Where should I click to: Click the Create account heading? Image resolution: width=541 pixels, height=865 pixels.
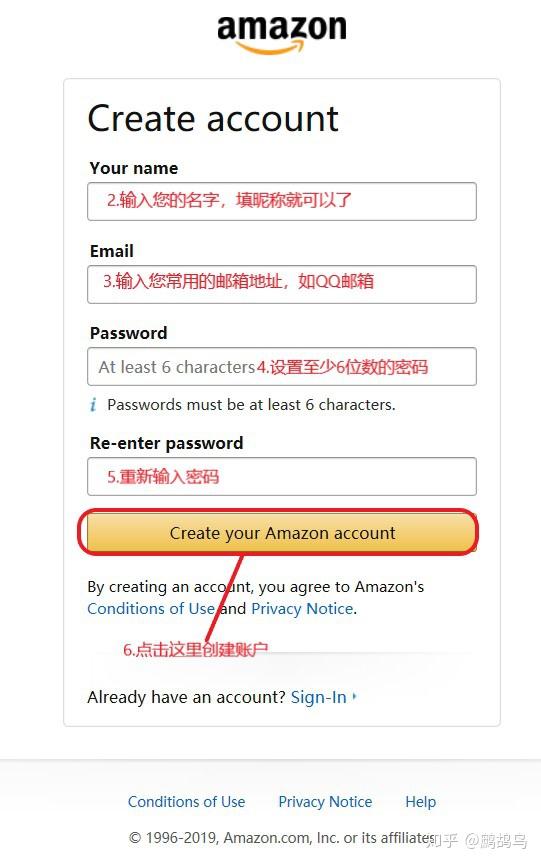[x=213, y=119]
